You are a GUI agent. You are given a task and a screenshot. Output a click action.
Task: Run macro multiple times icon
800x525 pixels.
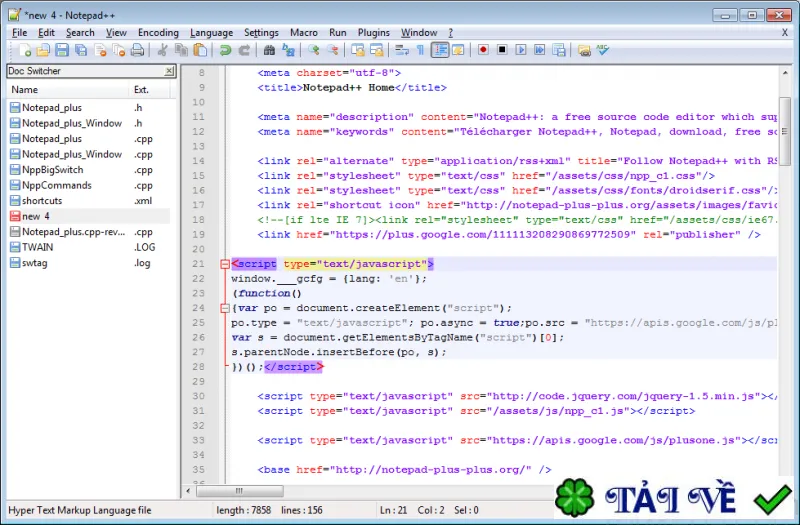pos(539,49)
